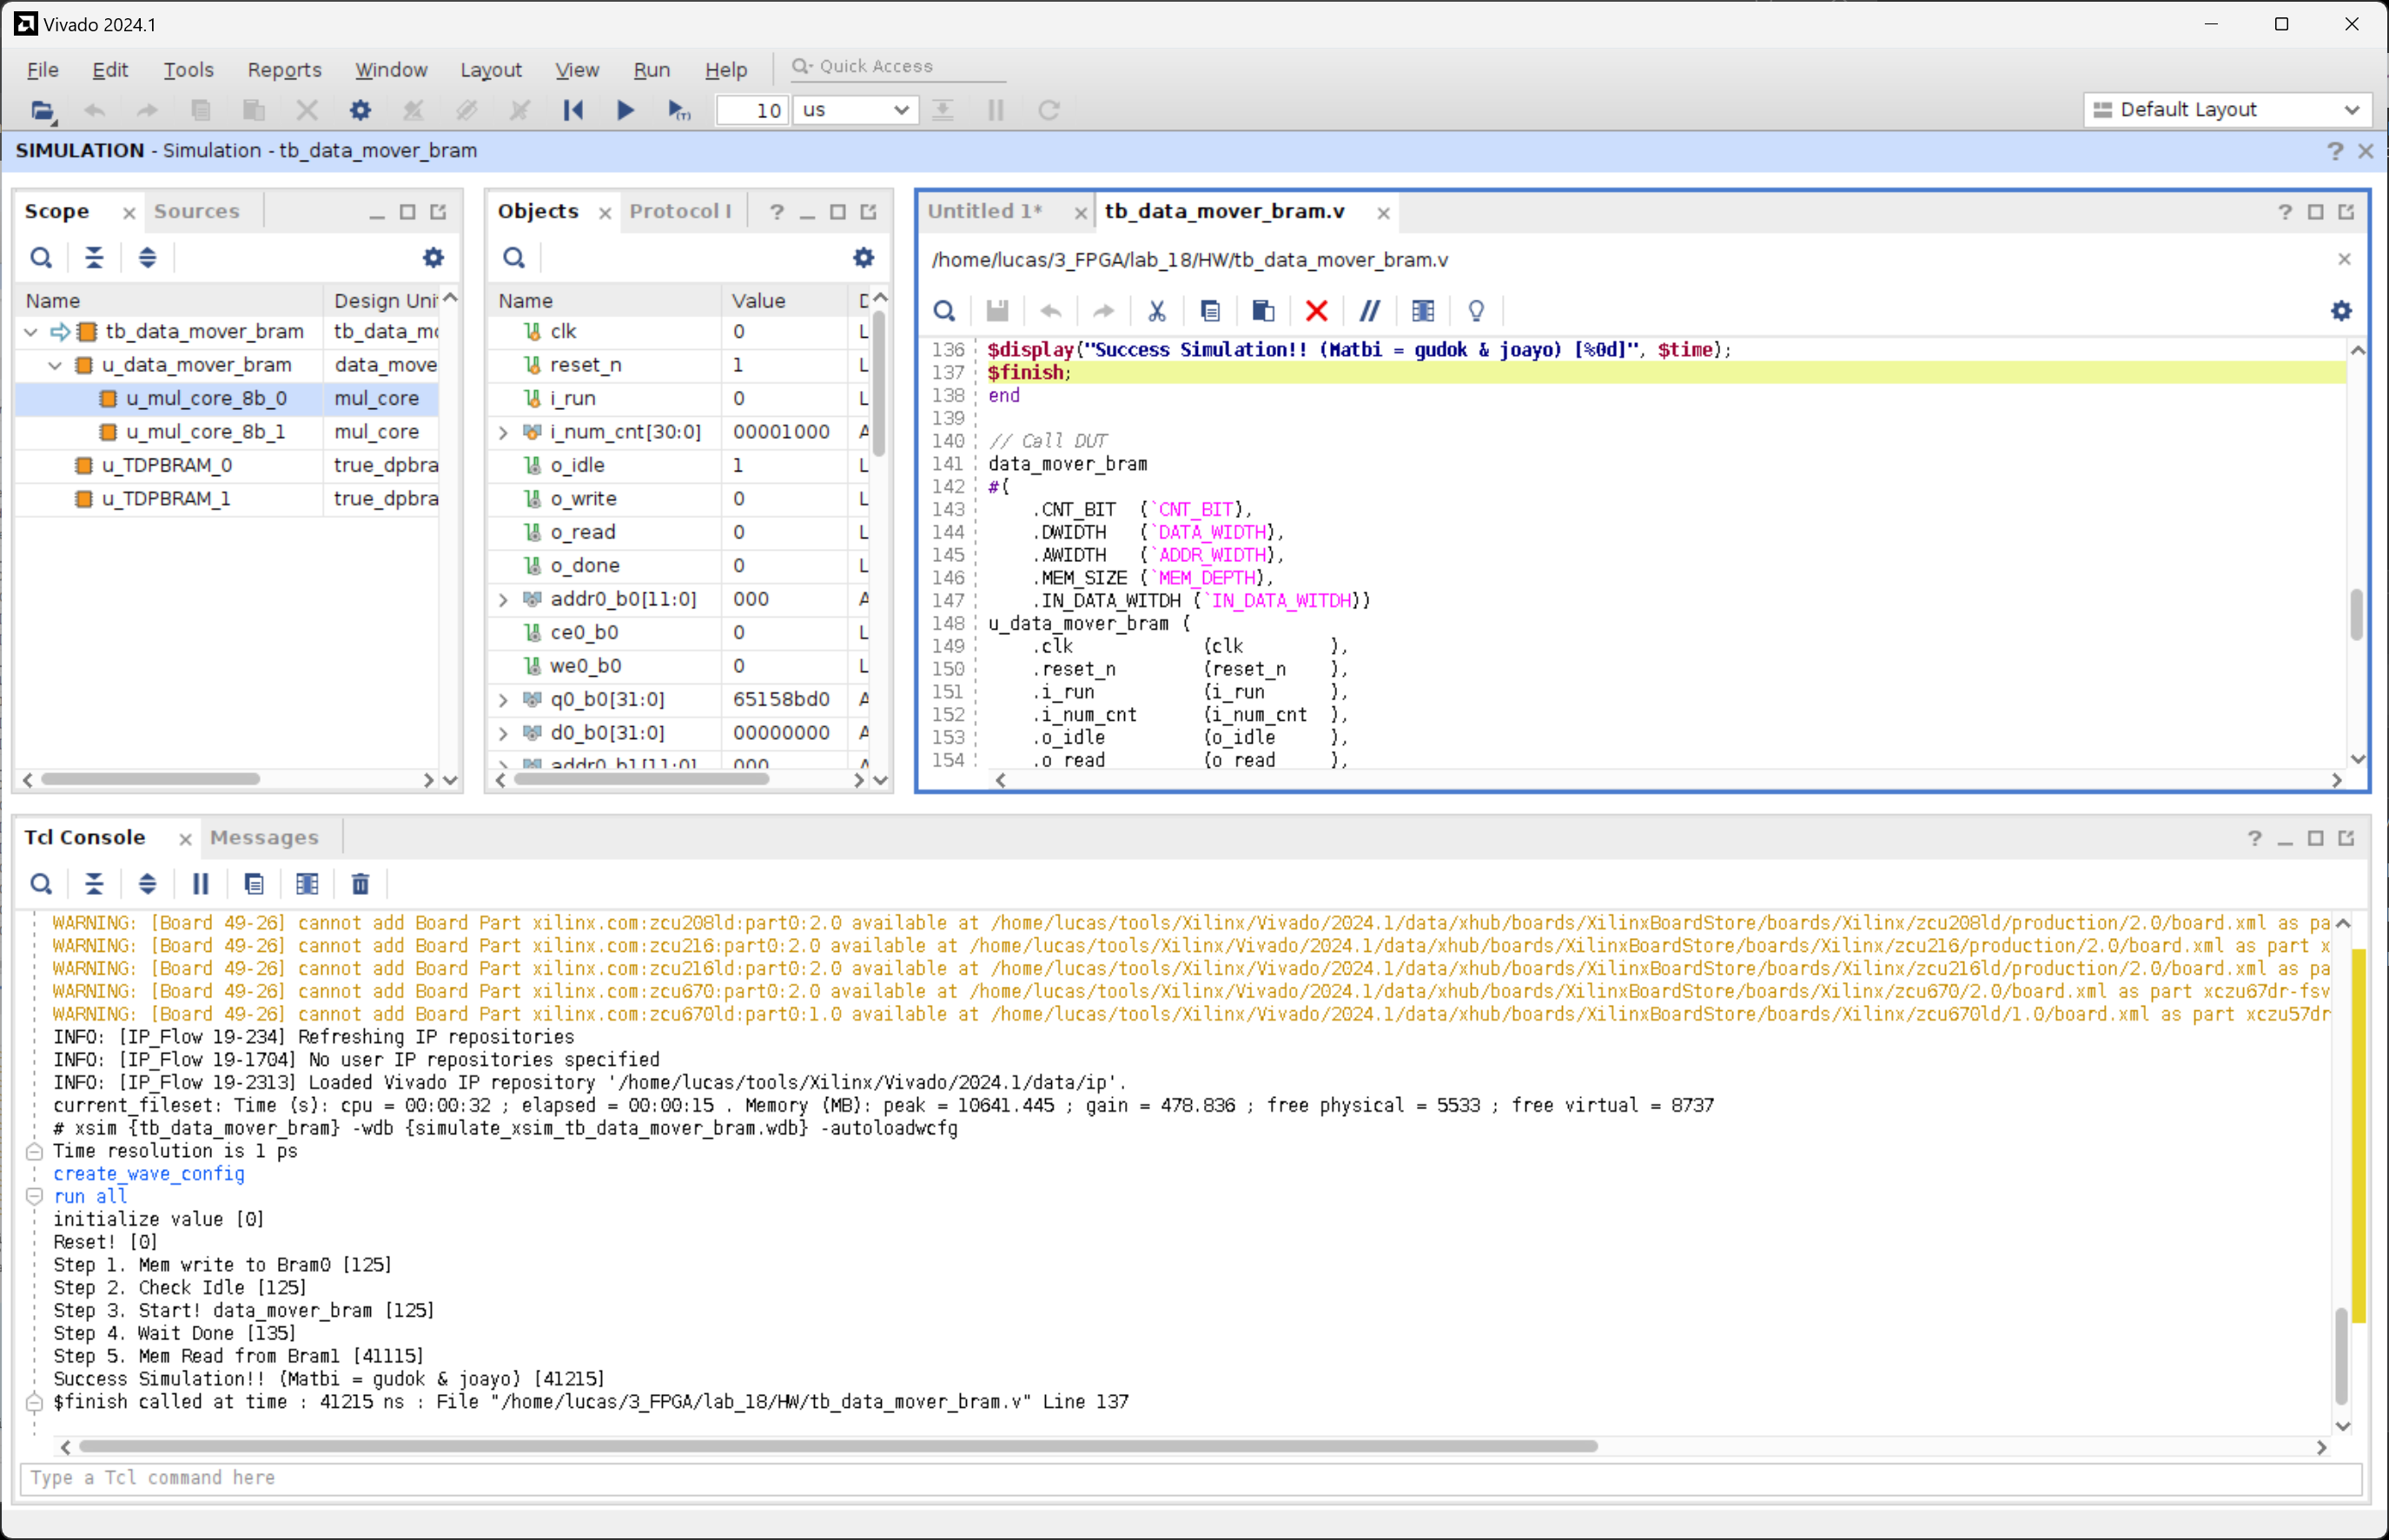2389x1540 pixels.
Task: Click the red Delete X icon in editor
Action: coord(1317,311)
